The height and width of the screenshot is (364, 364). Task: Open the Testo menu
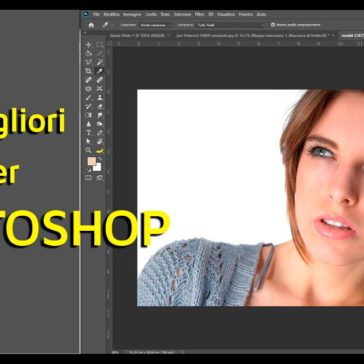point(165,14)
